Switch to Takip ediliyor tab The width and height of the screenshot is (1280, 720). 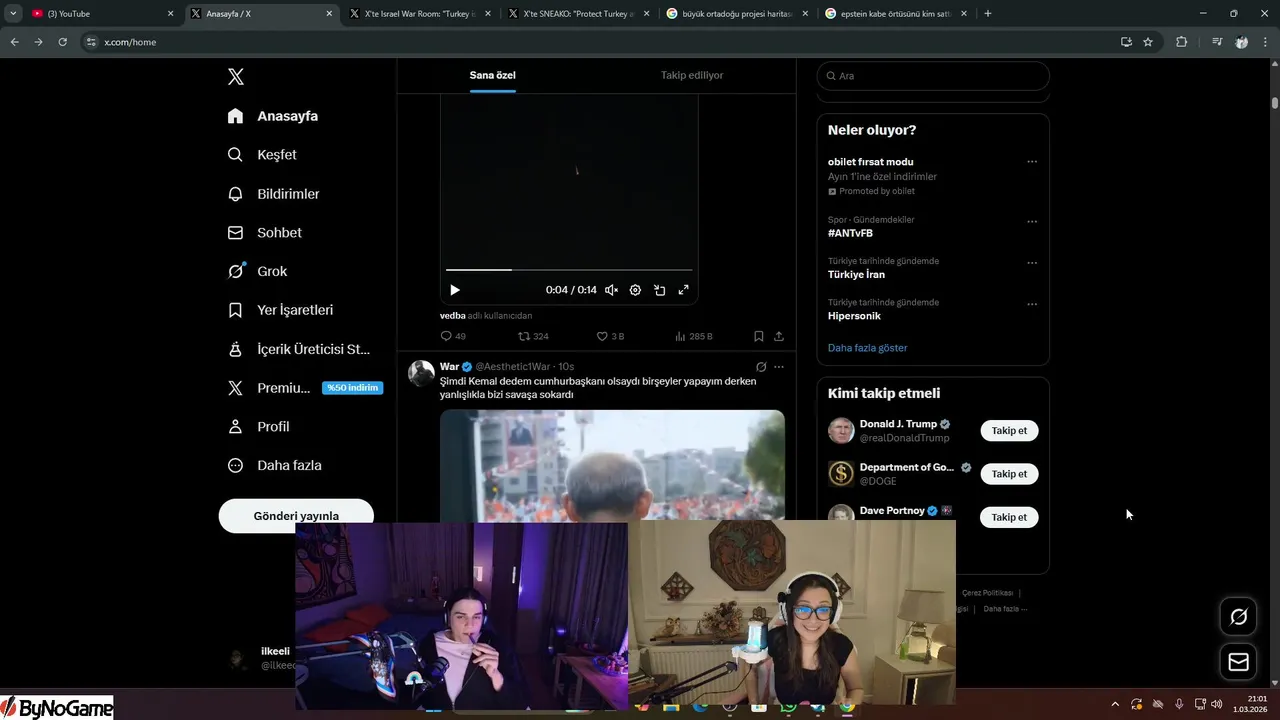[692, 75]
